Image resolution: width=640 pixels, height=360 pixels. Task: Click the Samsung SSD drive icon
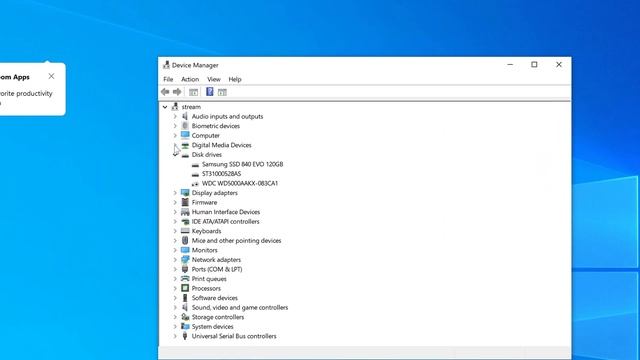coord(195,164)
